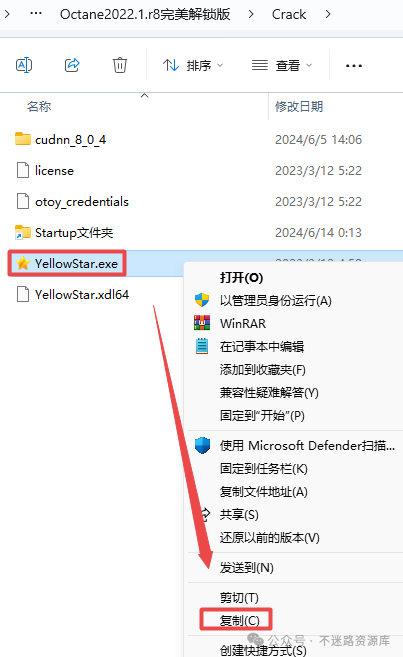Viewport: 403px width, 657px height.
Task: Expand the chevron after Crack breadcrumb
Action: tap(328, 14)
